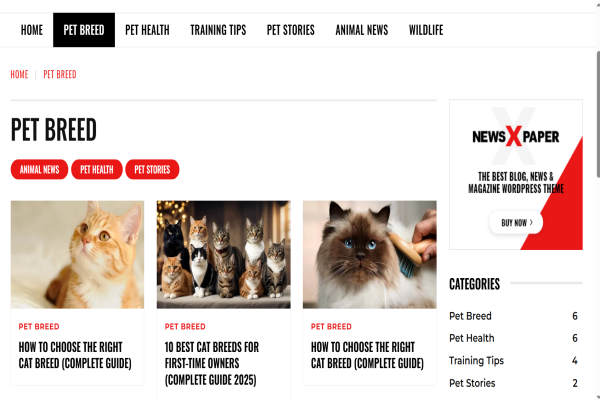Click the Buy Now button in ad
Screen dimensions: 600x400
pos(516,222)
